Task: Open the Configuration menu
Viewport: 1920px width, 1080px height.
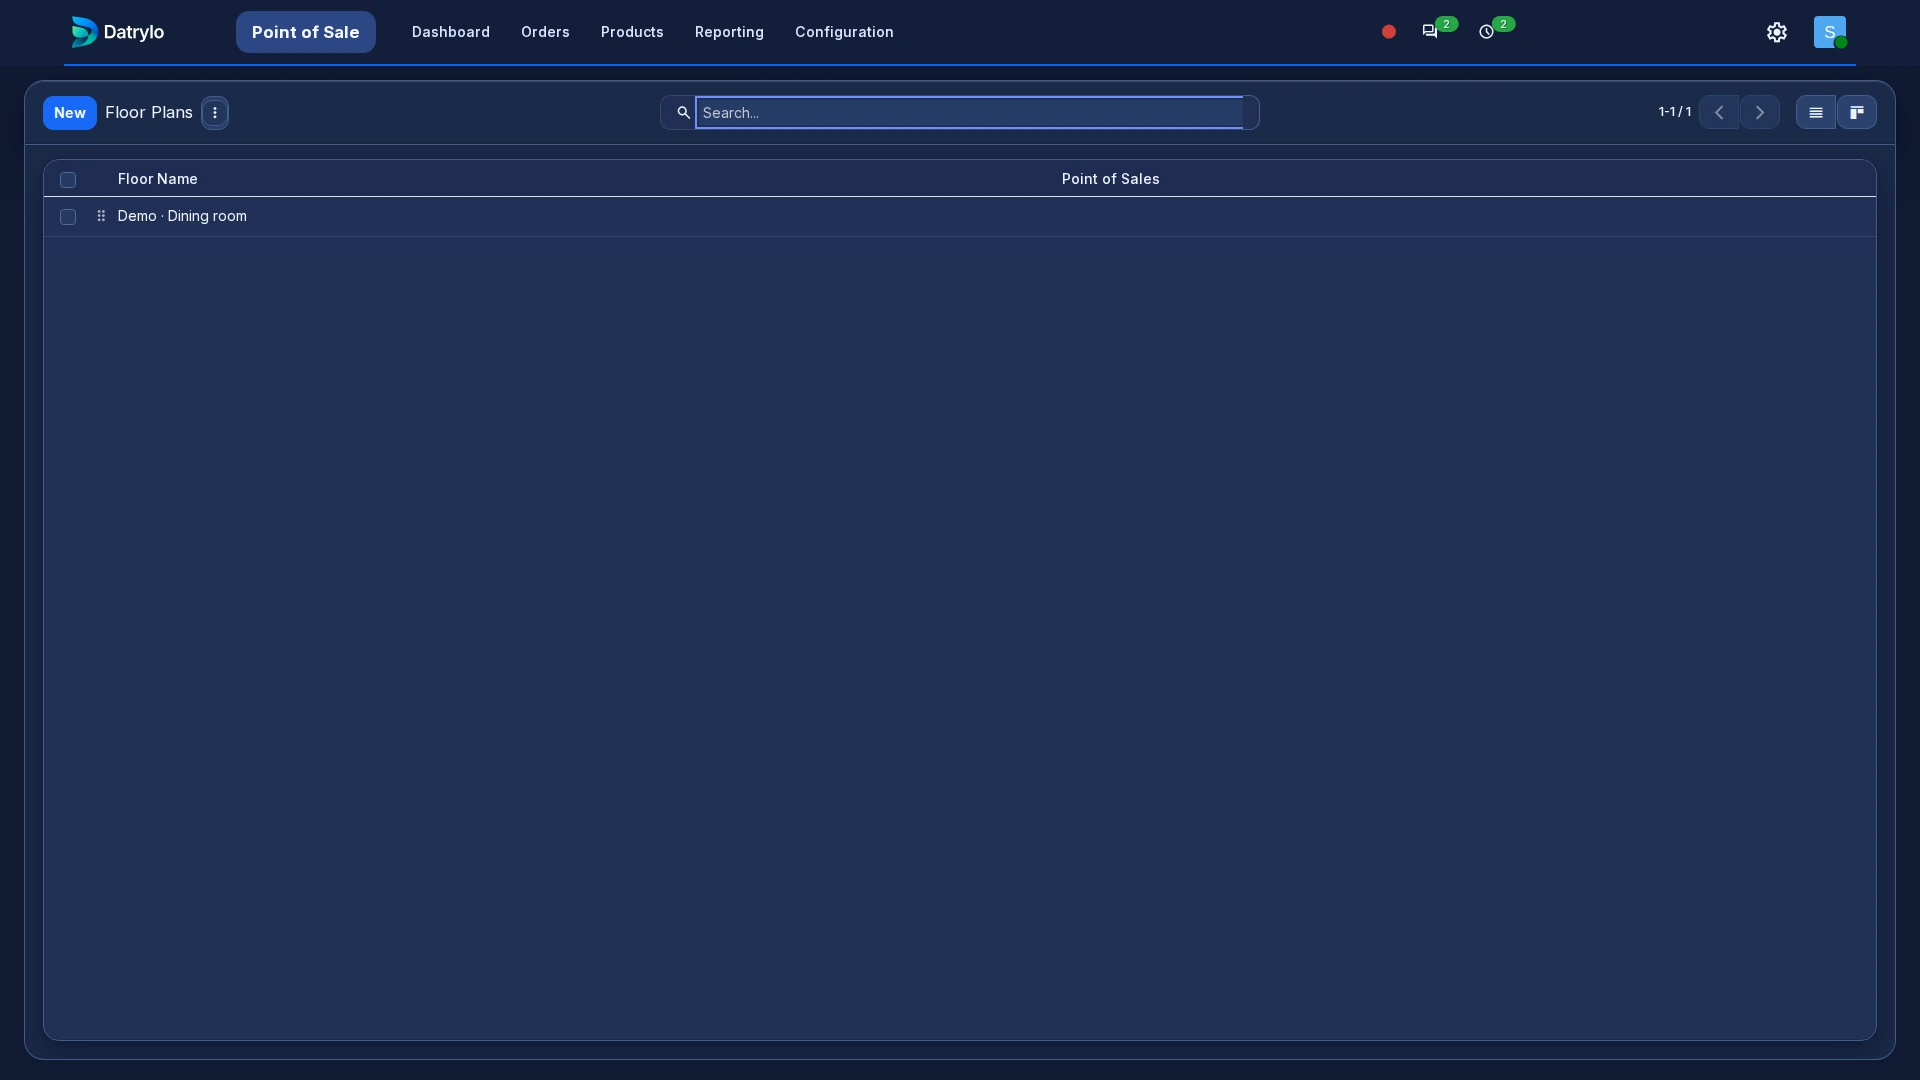Action: coord(844,32)
